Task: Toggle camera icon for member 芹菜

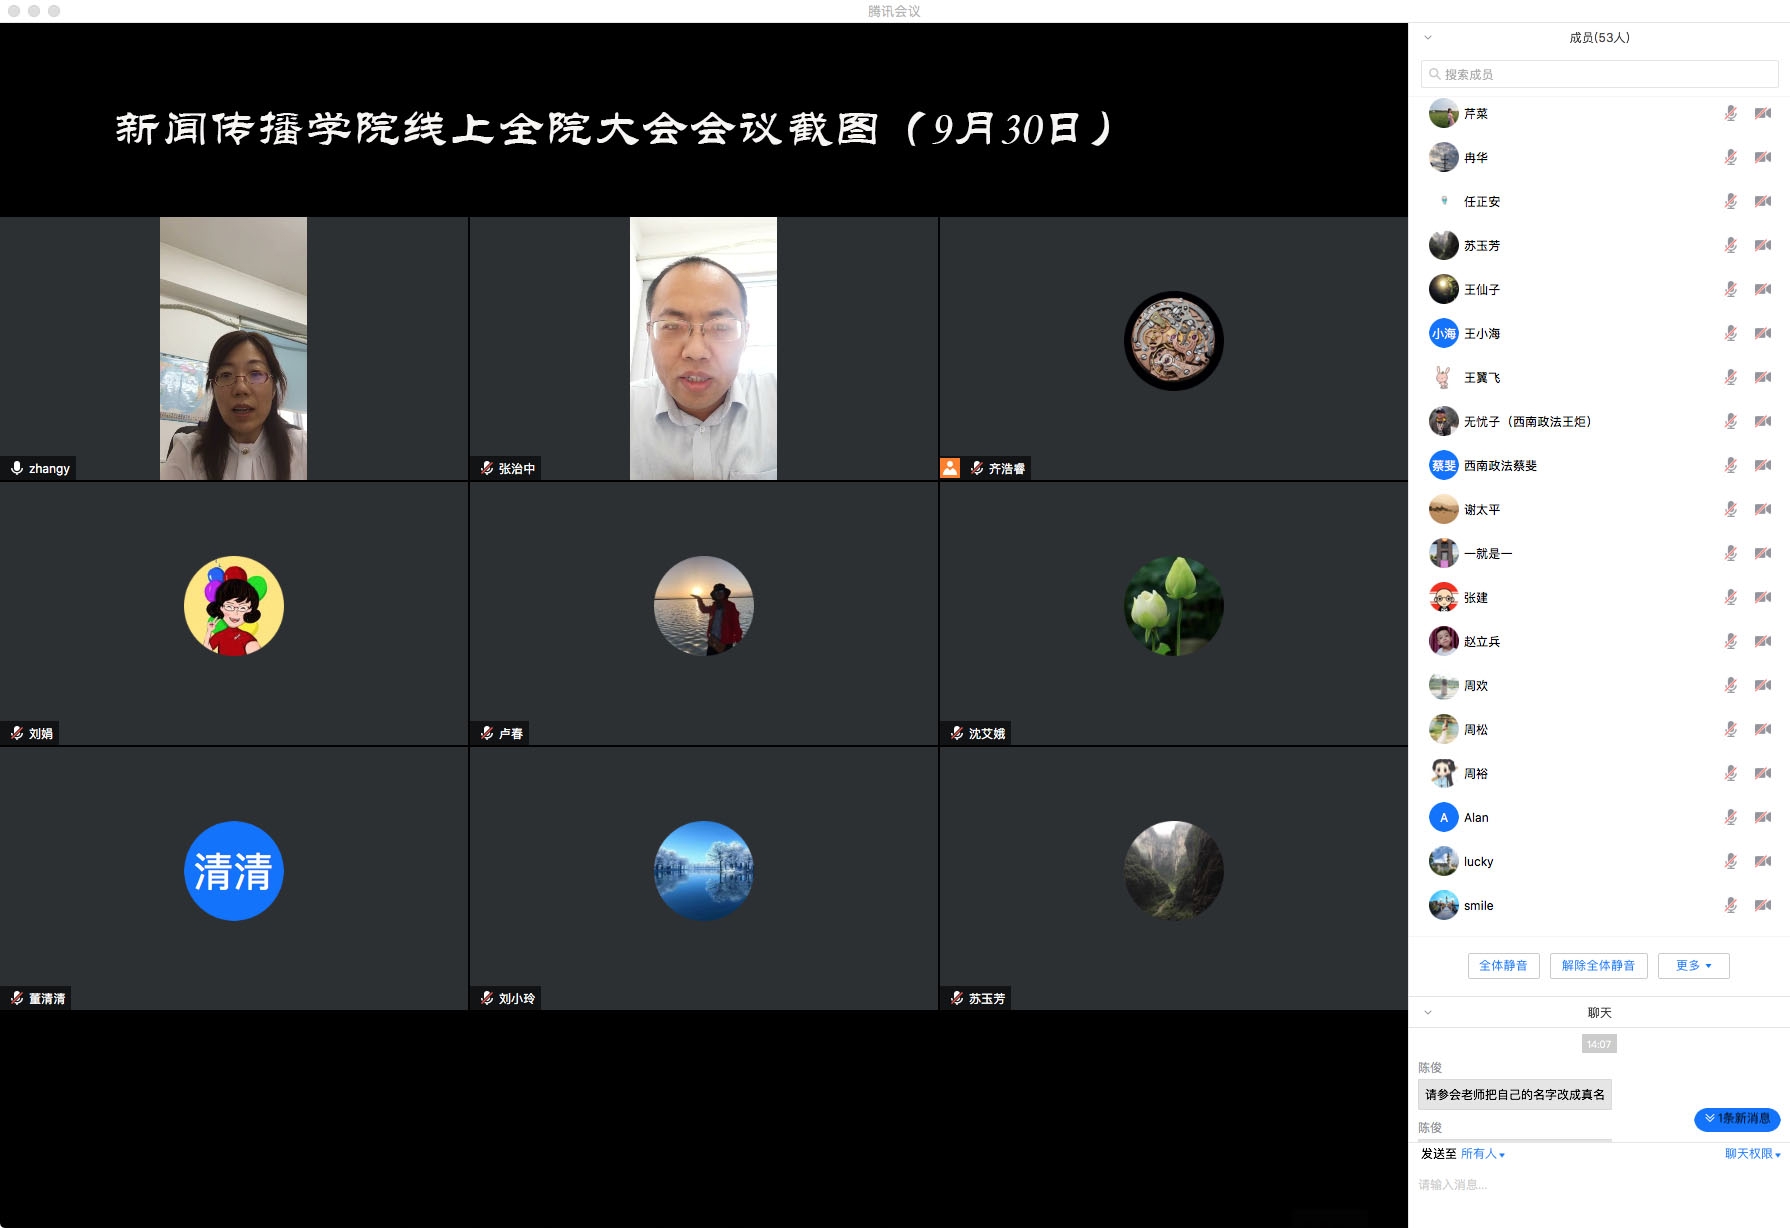Action: pyautogui.click(x=1763, y=114)
